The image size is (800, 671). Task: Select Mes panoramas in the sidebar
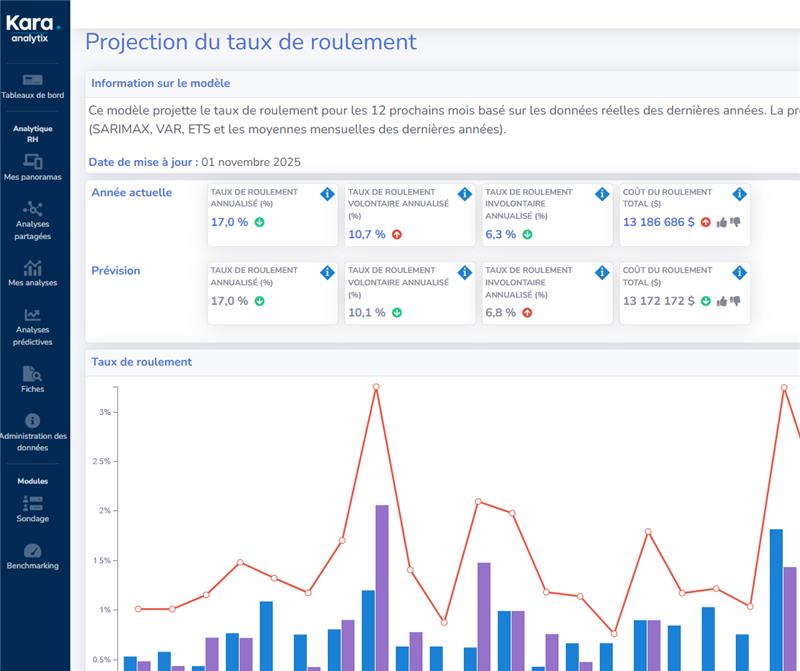pyautogui.click(x=35, y=170)
